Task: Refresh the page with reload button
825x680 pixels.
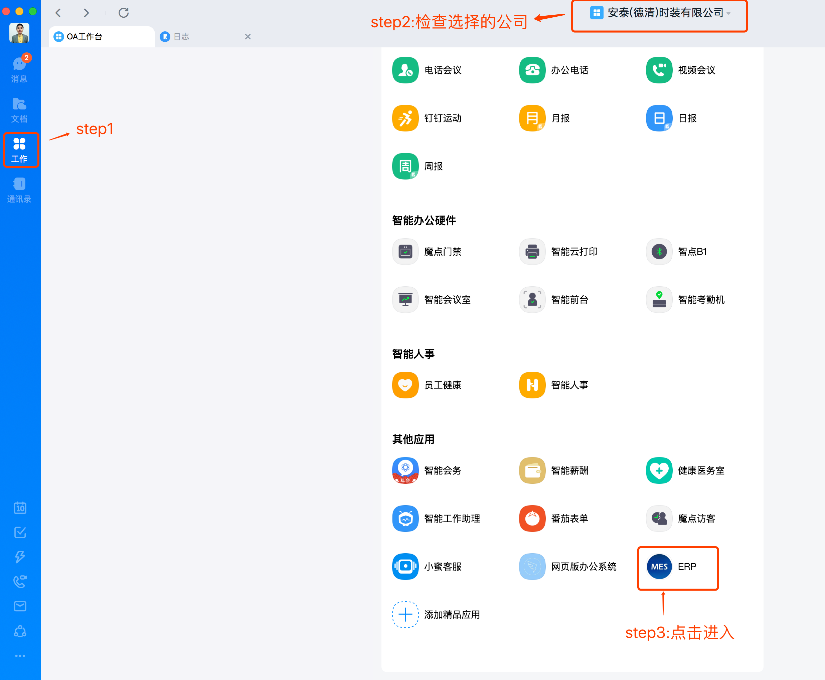Action: coord(123,13)
